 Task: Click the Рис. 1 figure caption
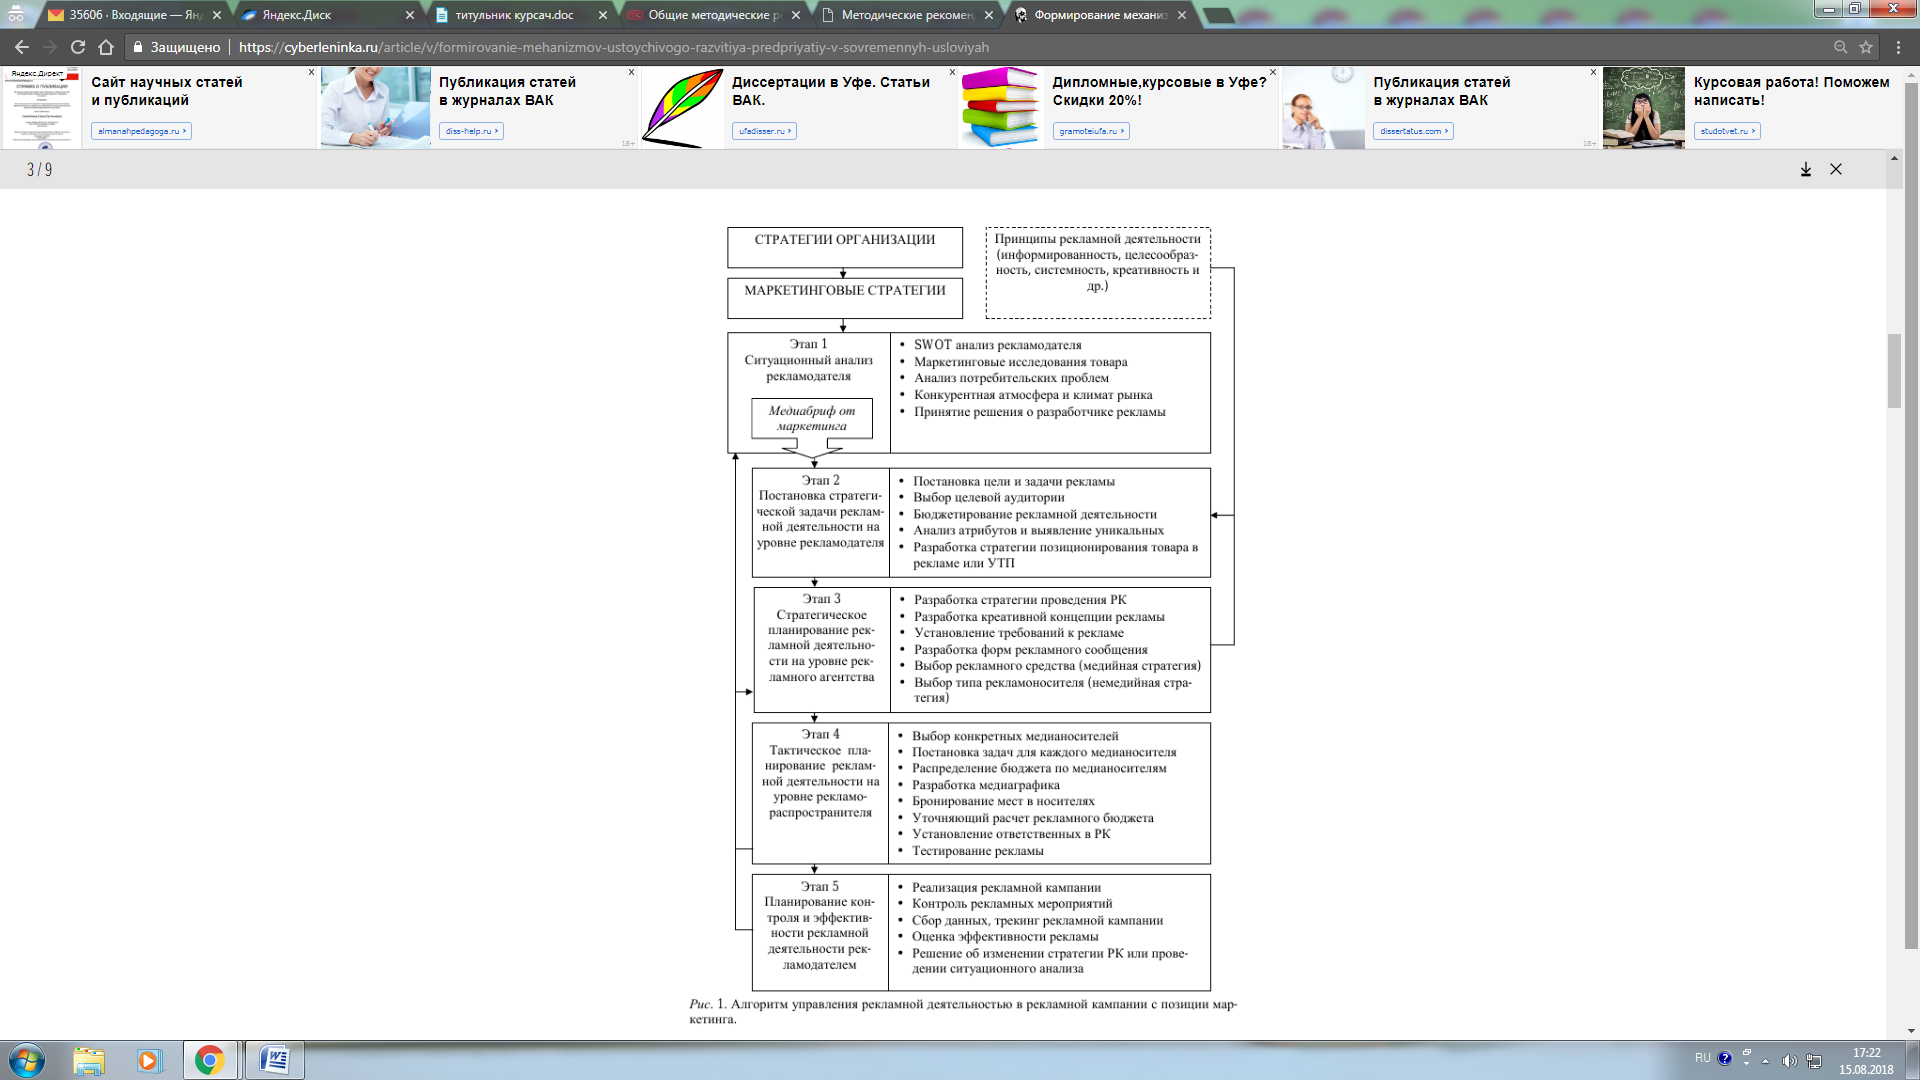point(963,1011)
